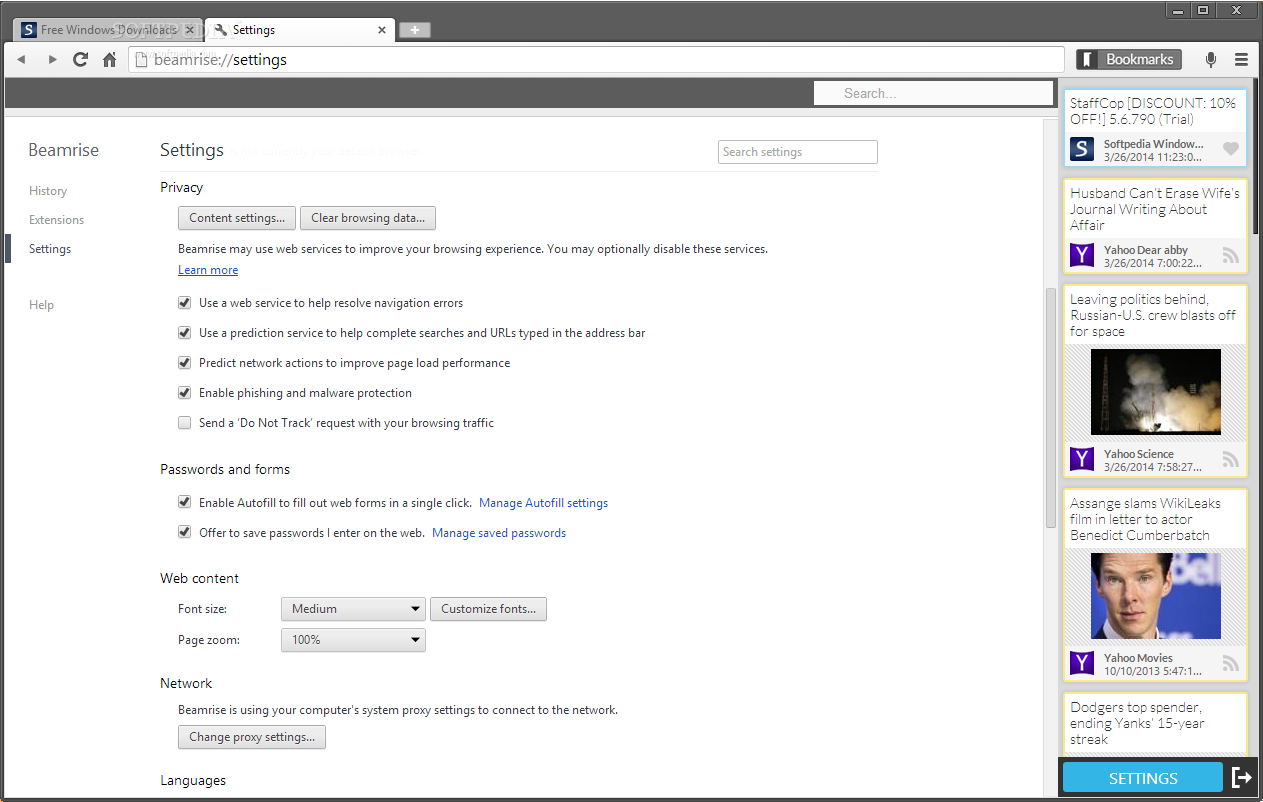Open 'Assange slams WikiLeaks film' headline

1146,519
